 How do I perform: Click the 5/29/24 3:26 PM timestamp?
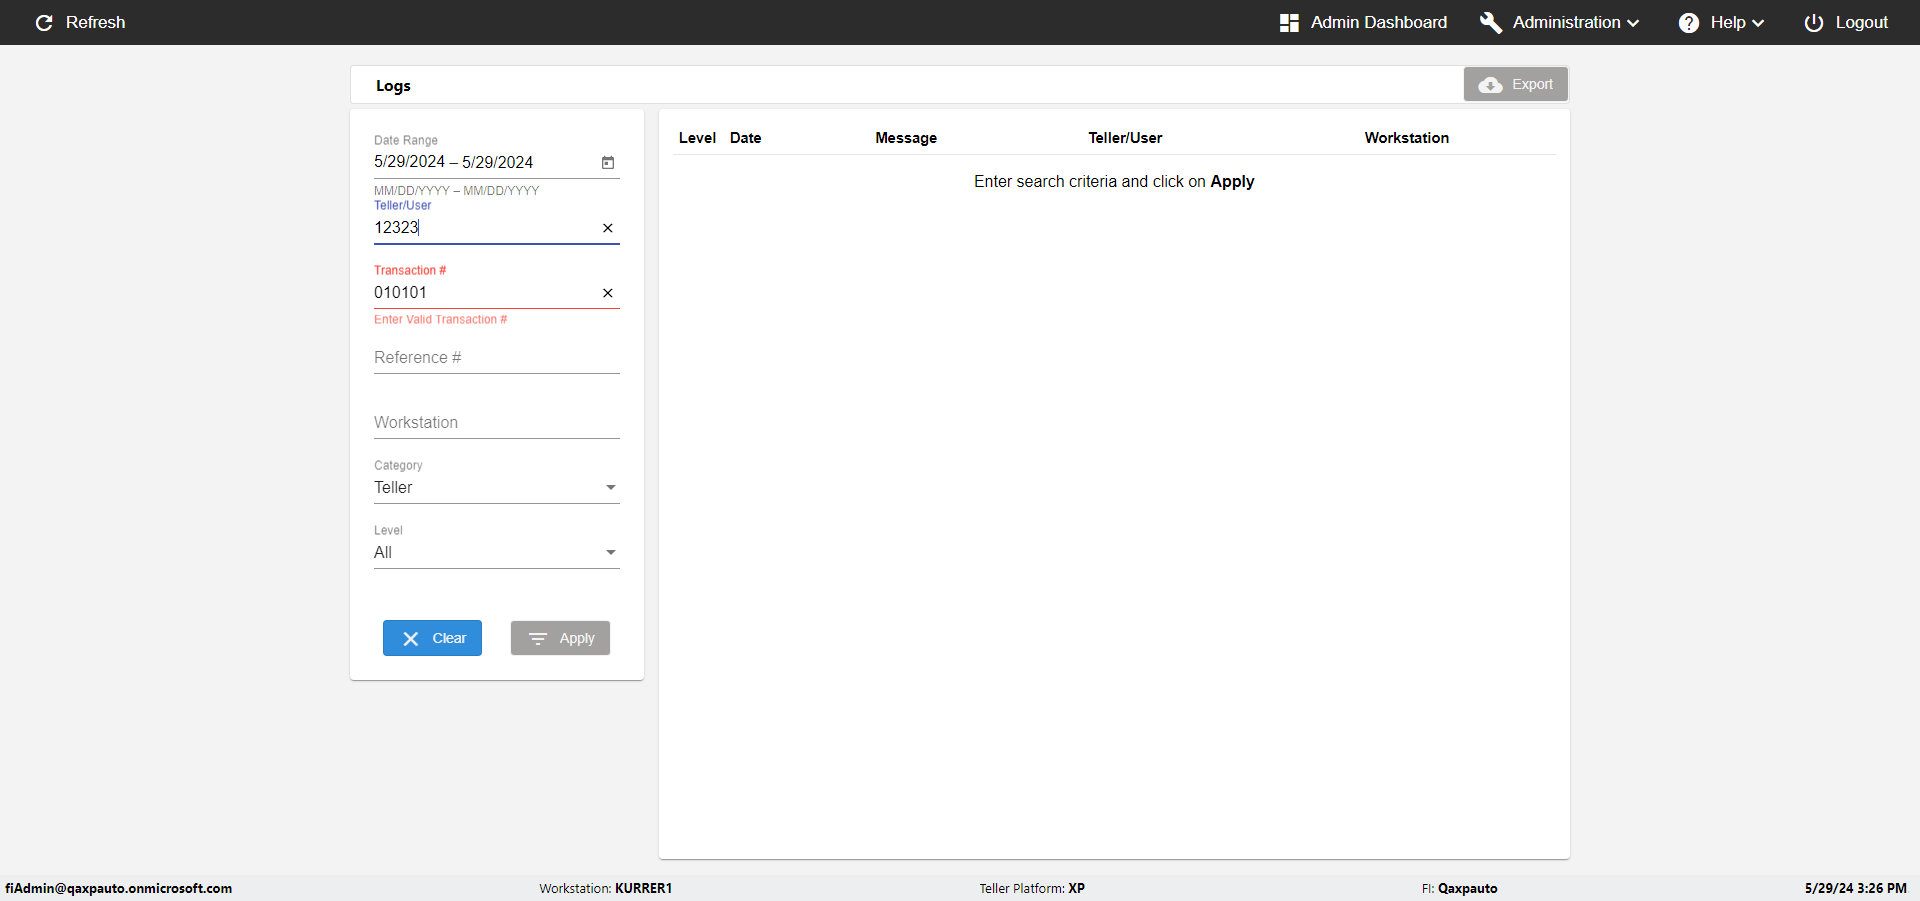pos(1856,888)
